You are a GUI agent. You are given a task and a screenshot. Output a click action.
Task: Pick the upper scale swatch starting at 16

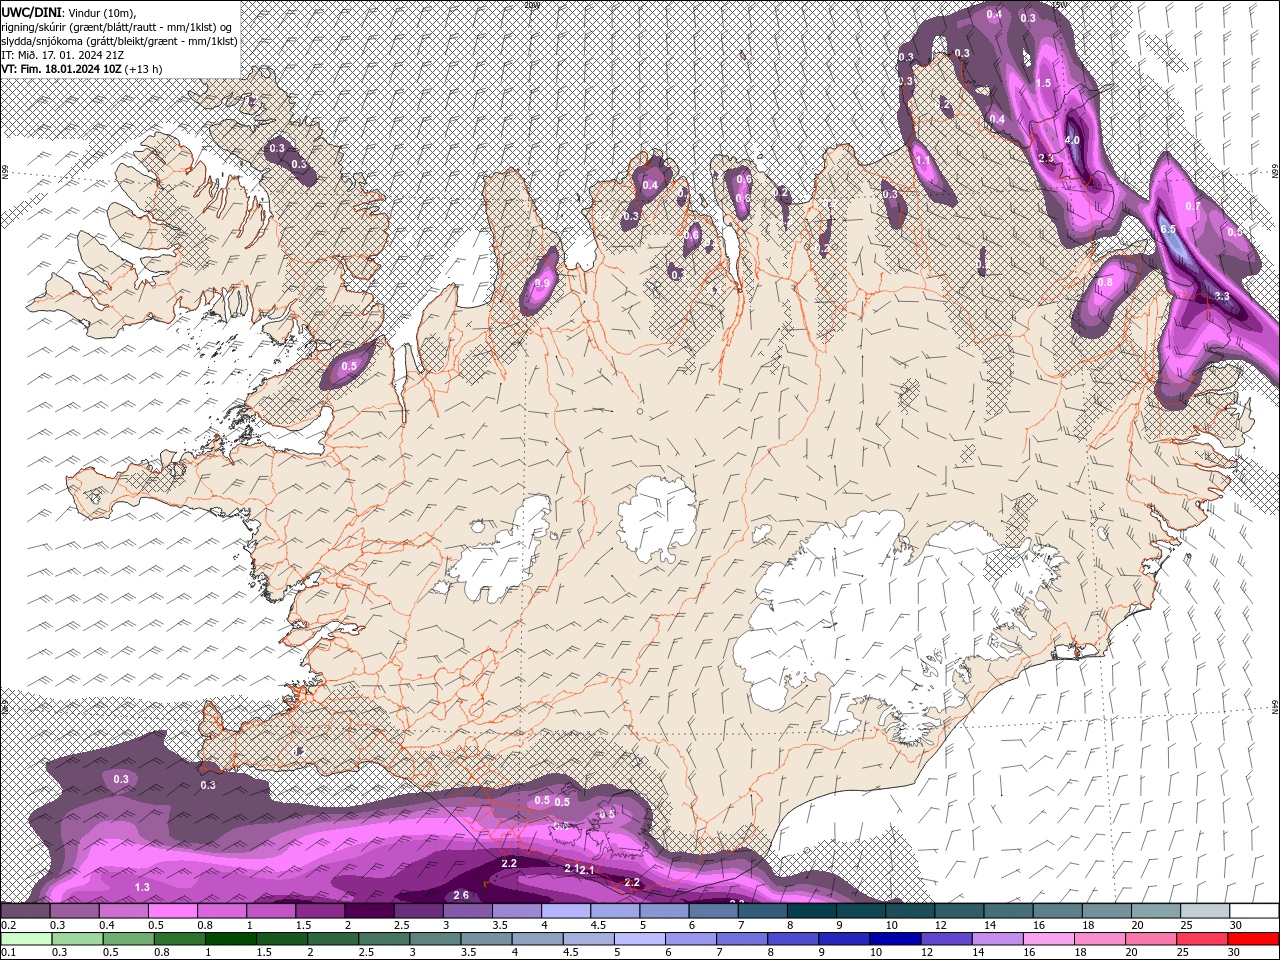click(x=1057, y=911)
